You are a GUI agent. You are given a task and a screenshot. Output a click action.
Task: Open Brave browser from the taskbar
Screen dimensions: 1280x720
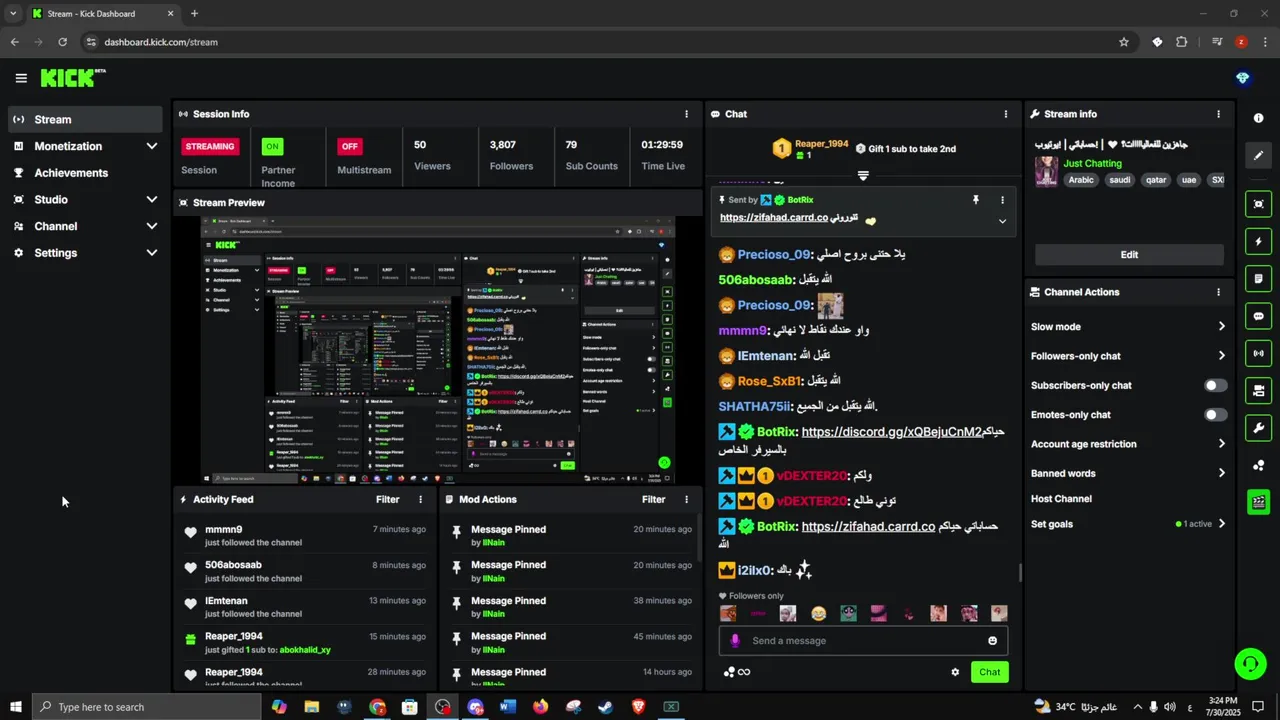point(638,707)
